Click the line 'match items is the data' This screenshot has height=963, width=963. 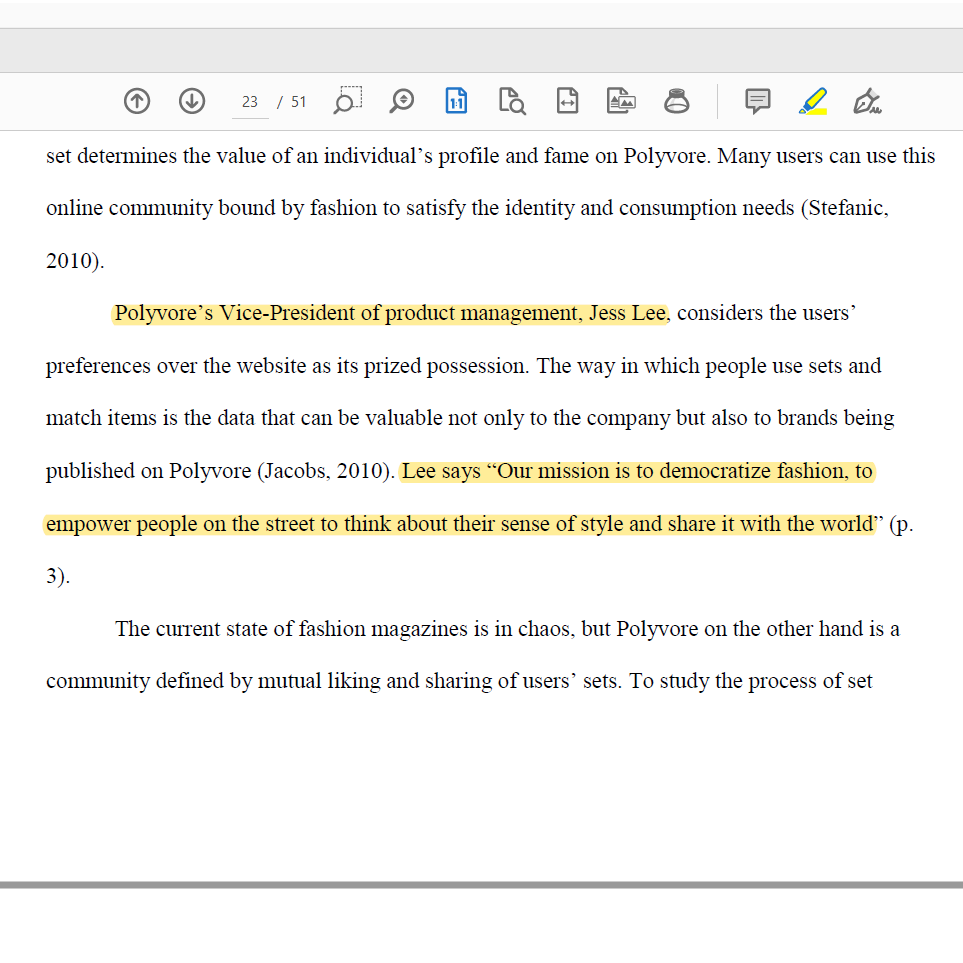(x=470, y=418)
